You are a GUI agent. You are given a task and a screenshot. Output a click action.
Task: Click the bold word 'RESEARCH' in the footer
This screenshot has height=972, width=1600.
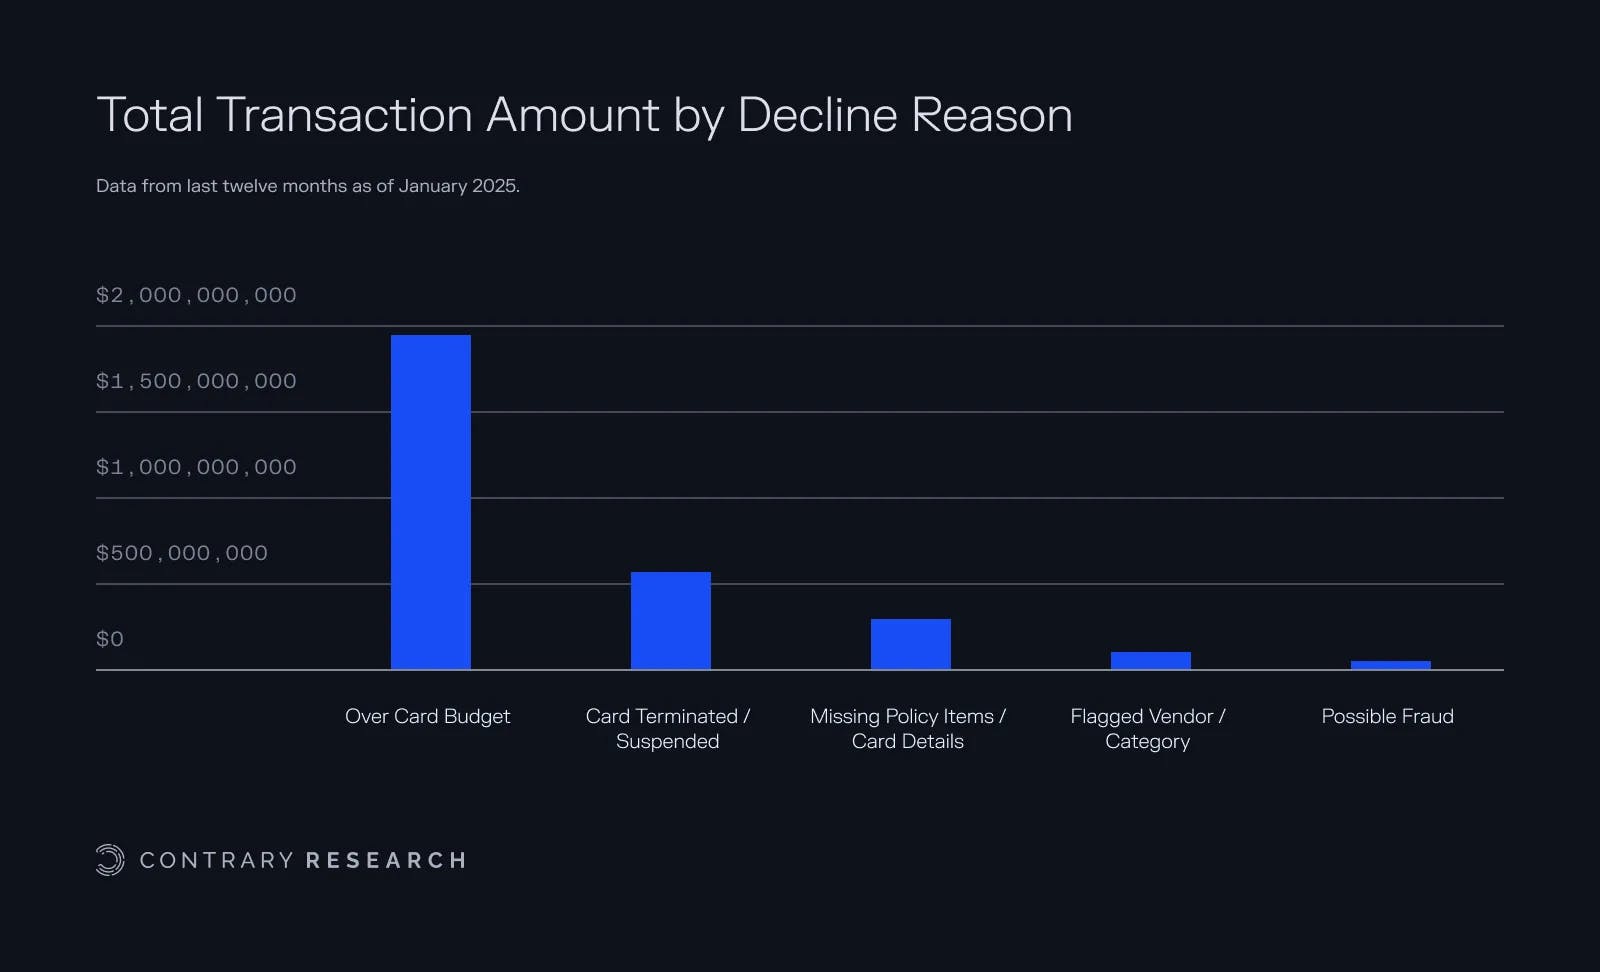[x=386, y=860]
